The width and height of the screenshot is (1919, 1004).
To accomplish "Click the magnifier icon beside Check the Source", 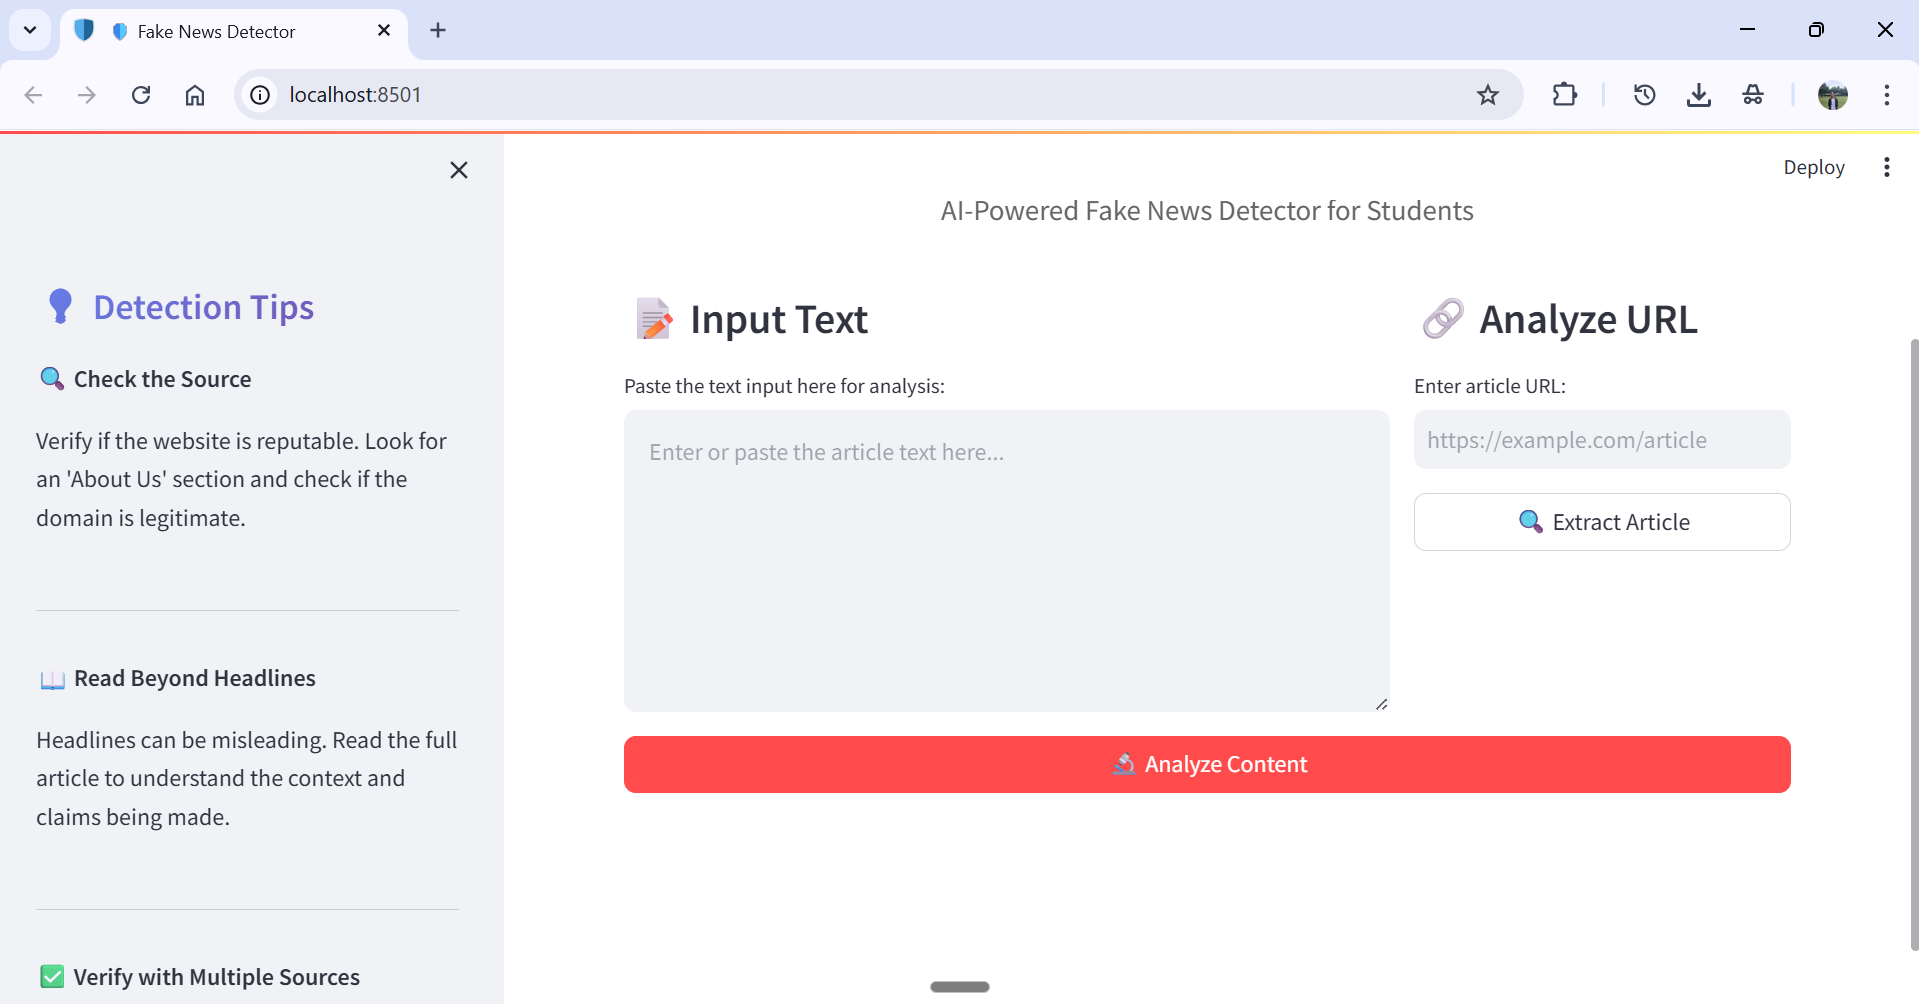I will click(x=51, y=378).
